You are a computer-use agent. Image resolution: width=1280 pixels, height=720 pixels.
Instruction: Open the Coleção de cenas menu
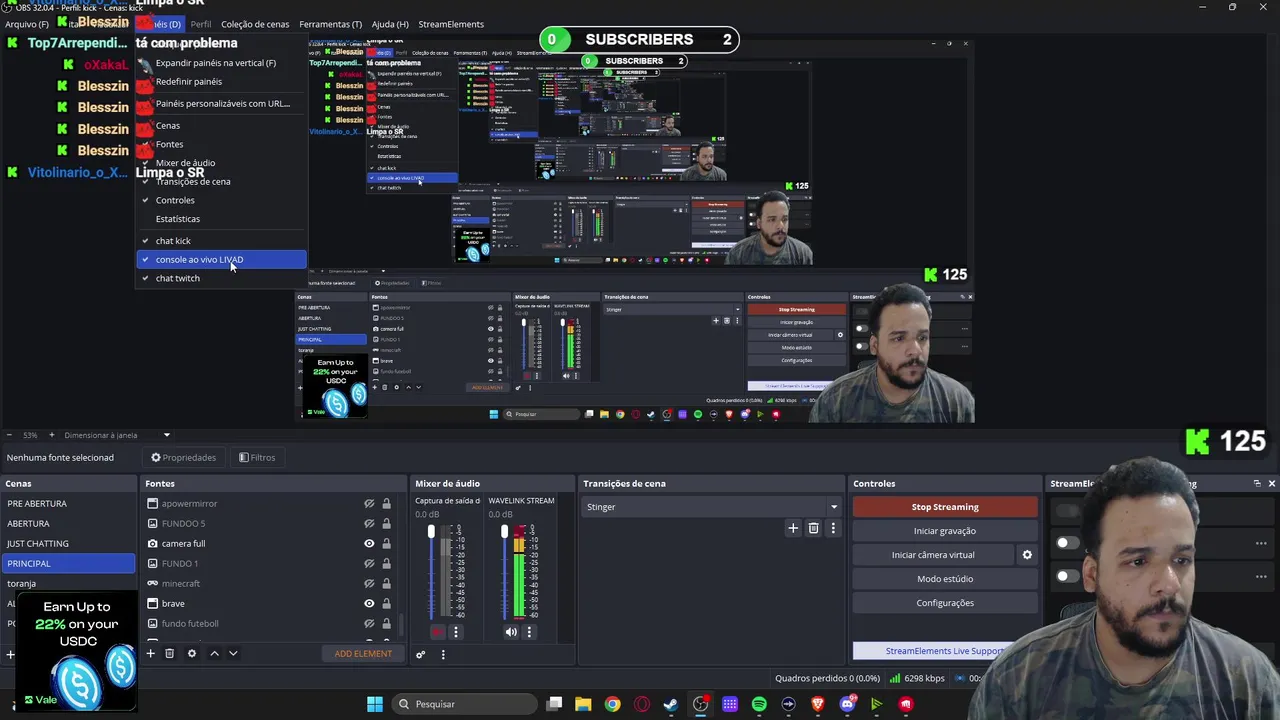(x=255, y=24)
